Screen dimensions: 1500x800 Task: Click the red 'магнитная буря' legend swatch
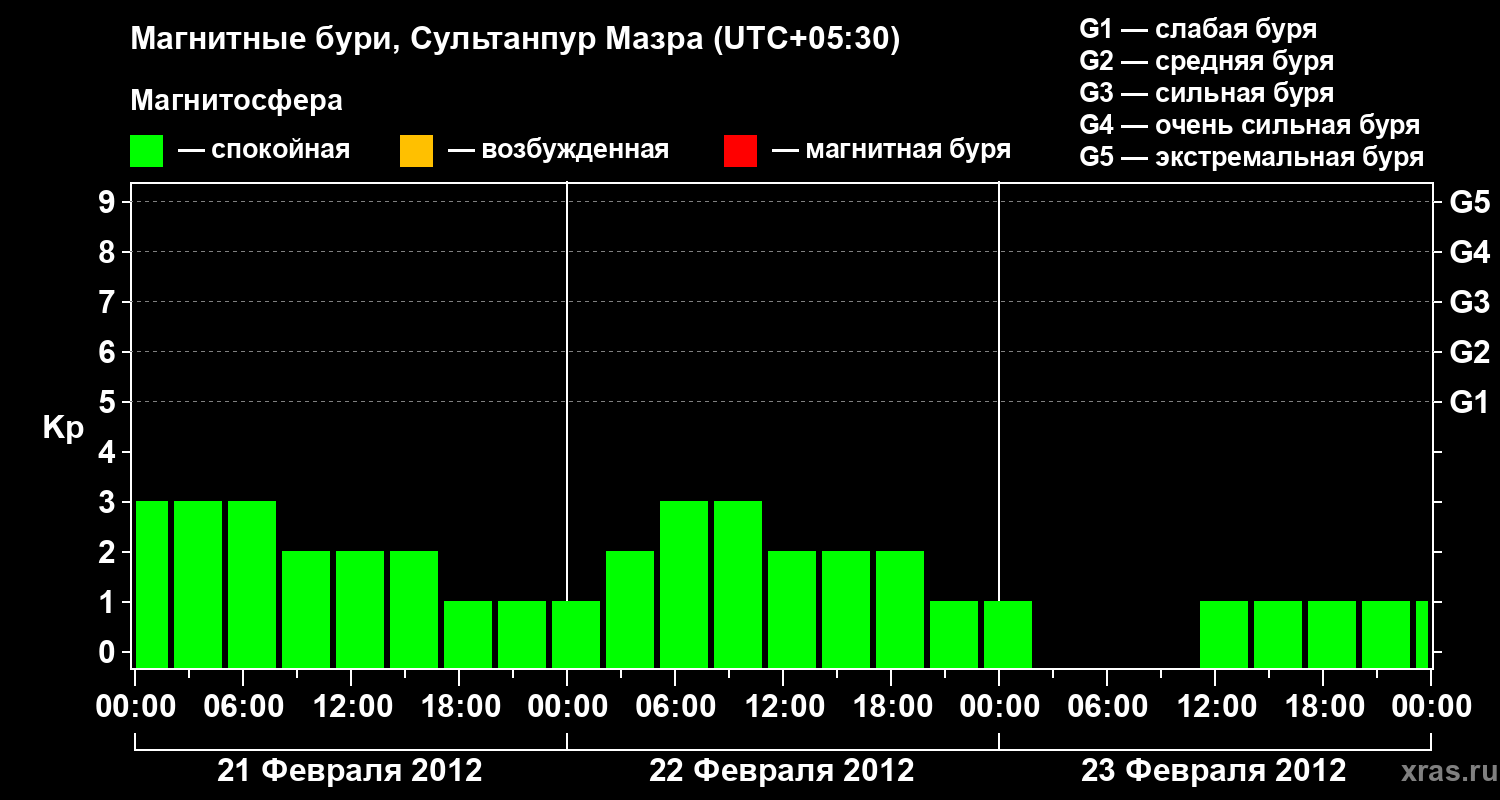pos(740,151)
